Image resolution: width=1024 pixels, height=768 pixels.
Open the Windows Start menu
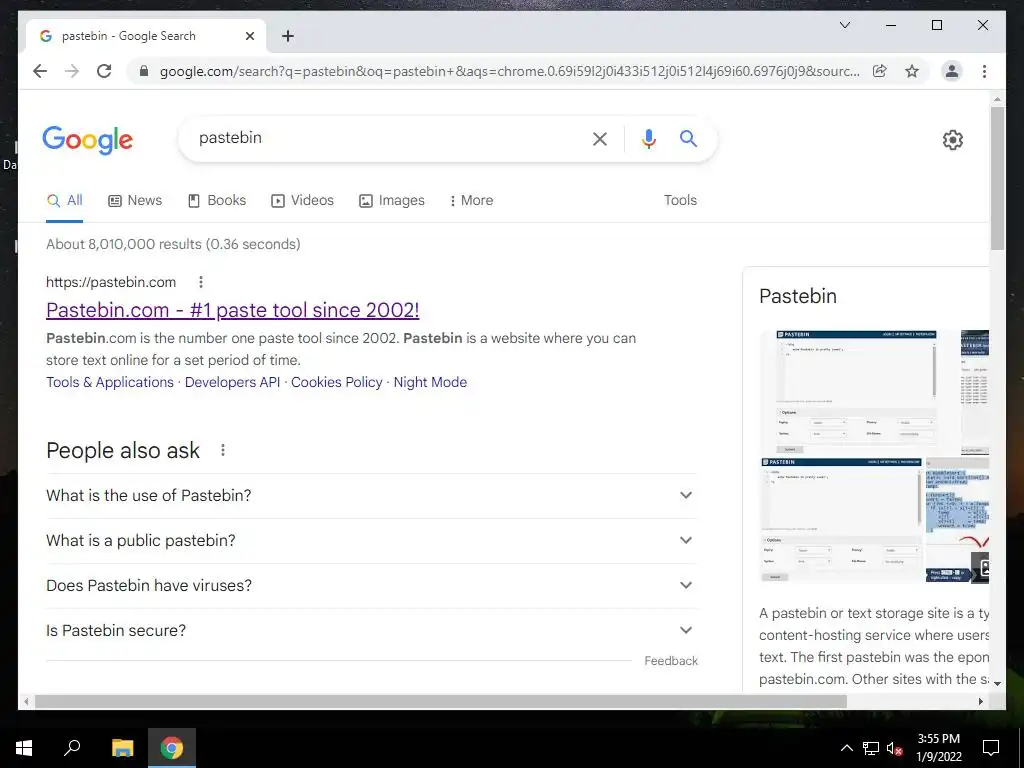coord(24,748)
